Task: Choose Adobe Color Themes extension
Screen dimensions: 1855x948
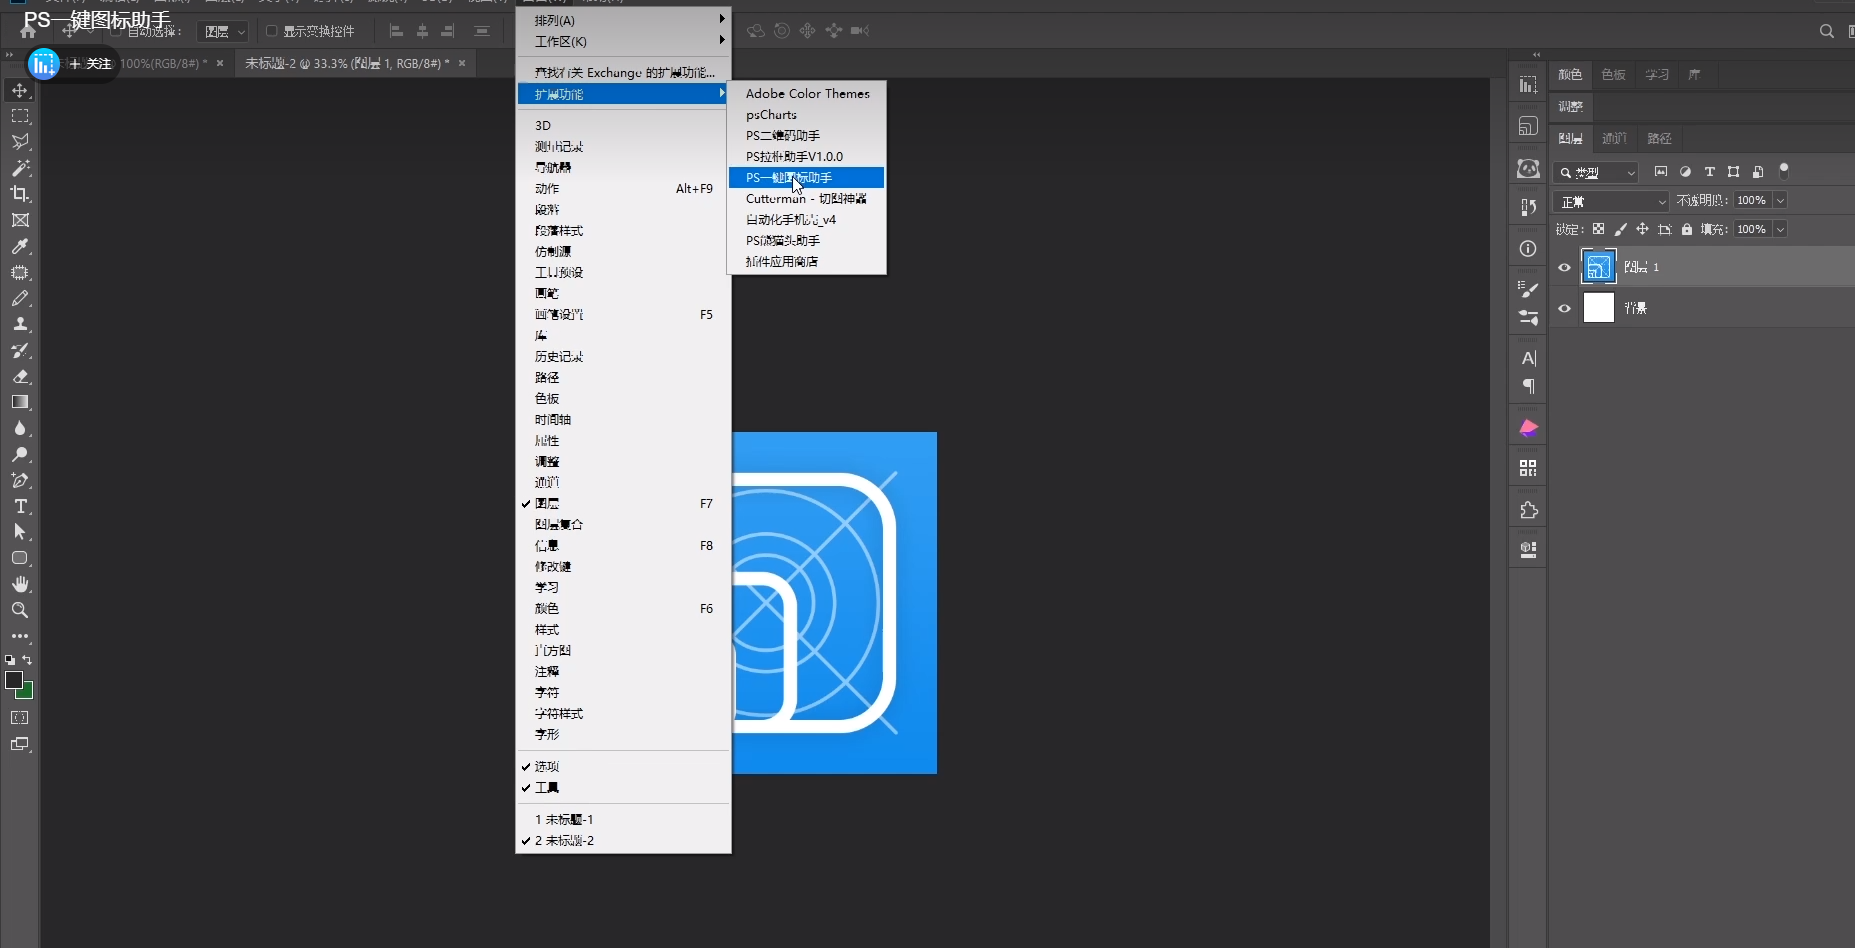Action: [806, 93]
